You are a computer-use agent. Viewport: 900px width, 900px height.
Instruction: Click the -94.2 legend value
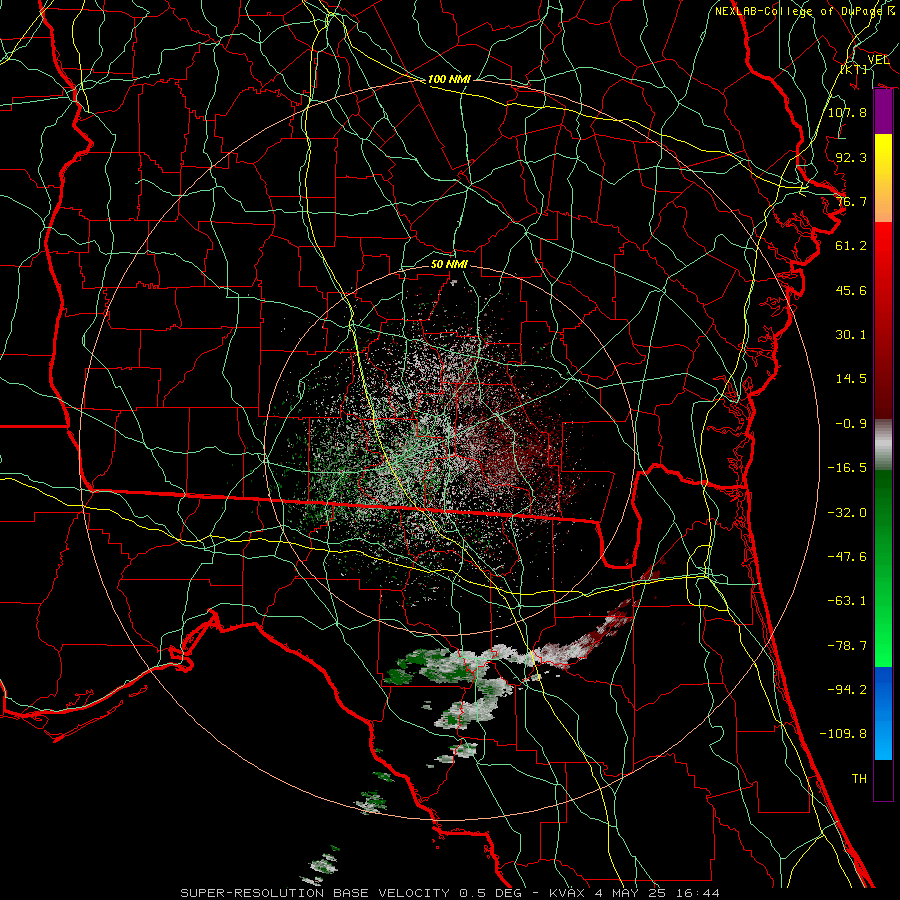[x=847, y=690]
